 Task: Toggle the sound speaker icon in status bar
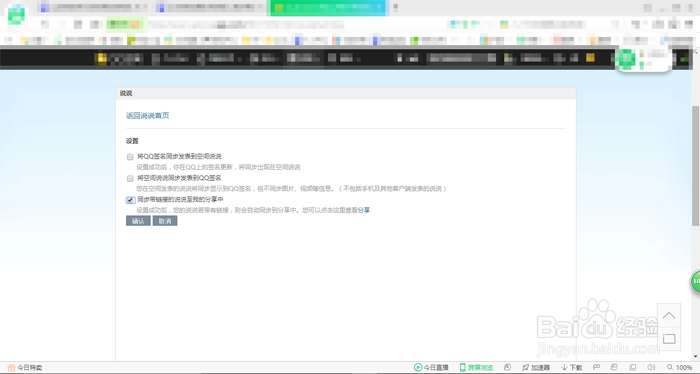click(x=651, y=367)
